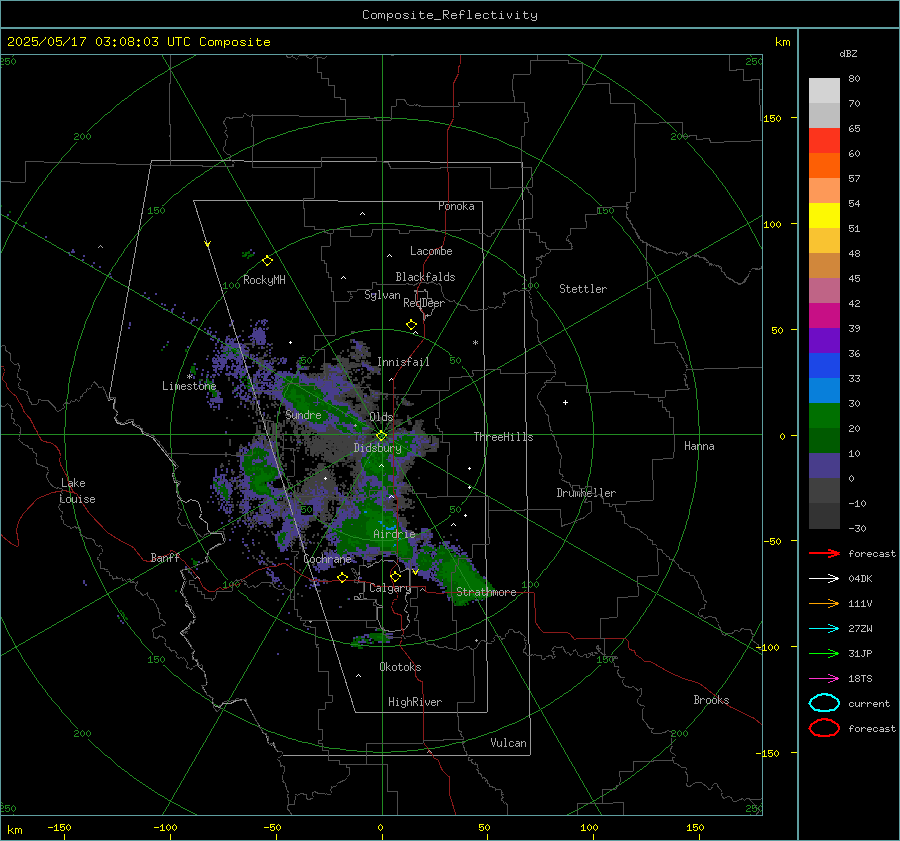Viewport: 900px width, 841px height.
Task: Click the Lake Louise label
Action: pos(77,491)
